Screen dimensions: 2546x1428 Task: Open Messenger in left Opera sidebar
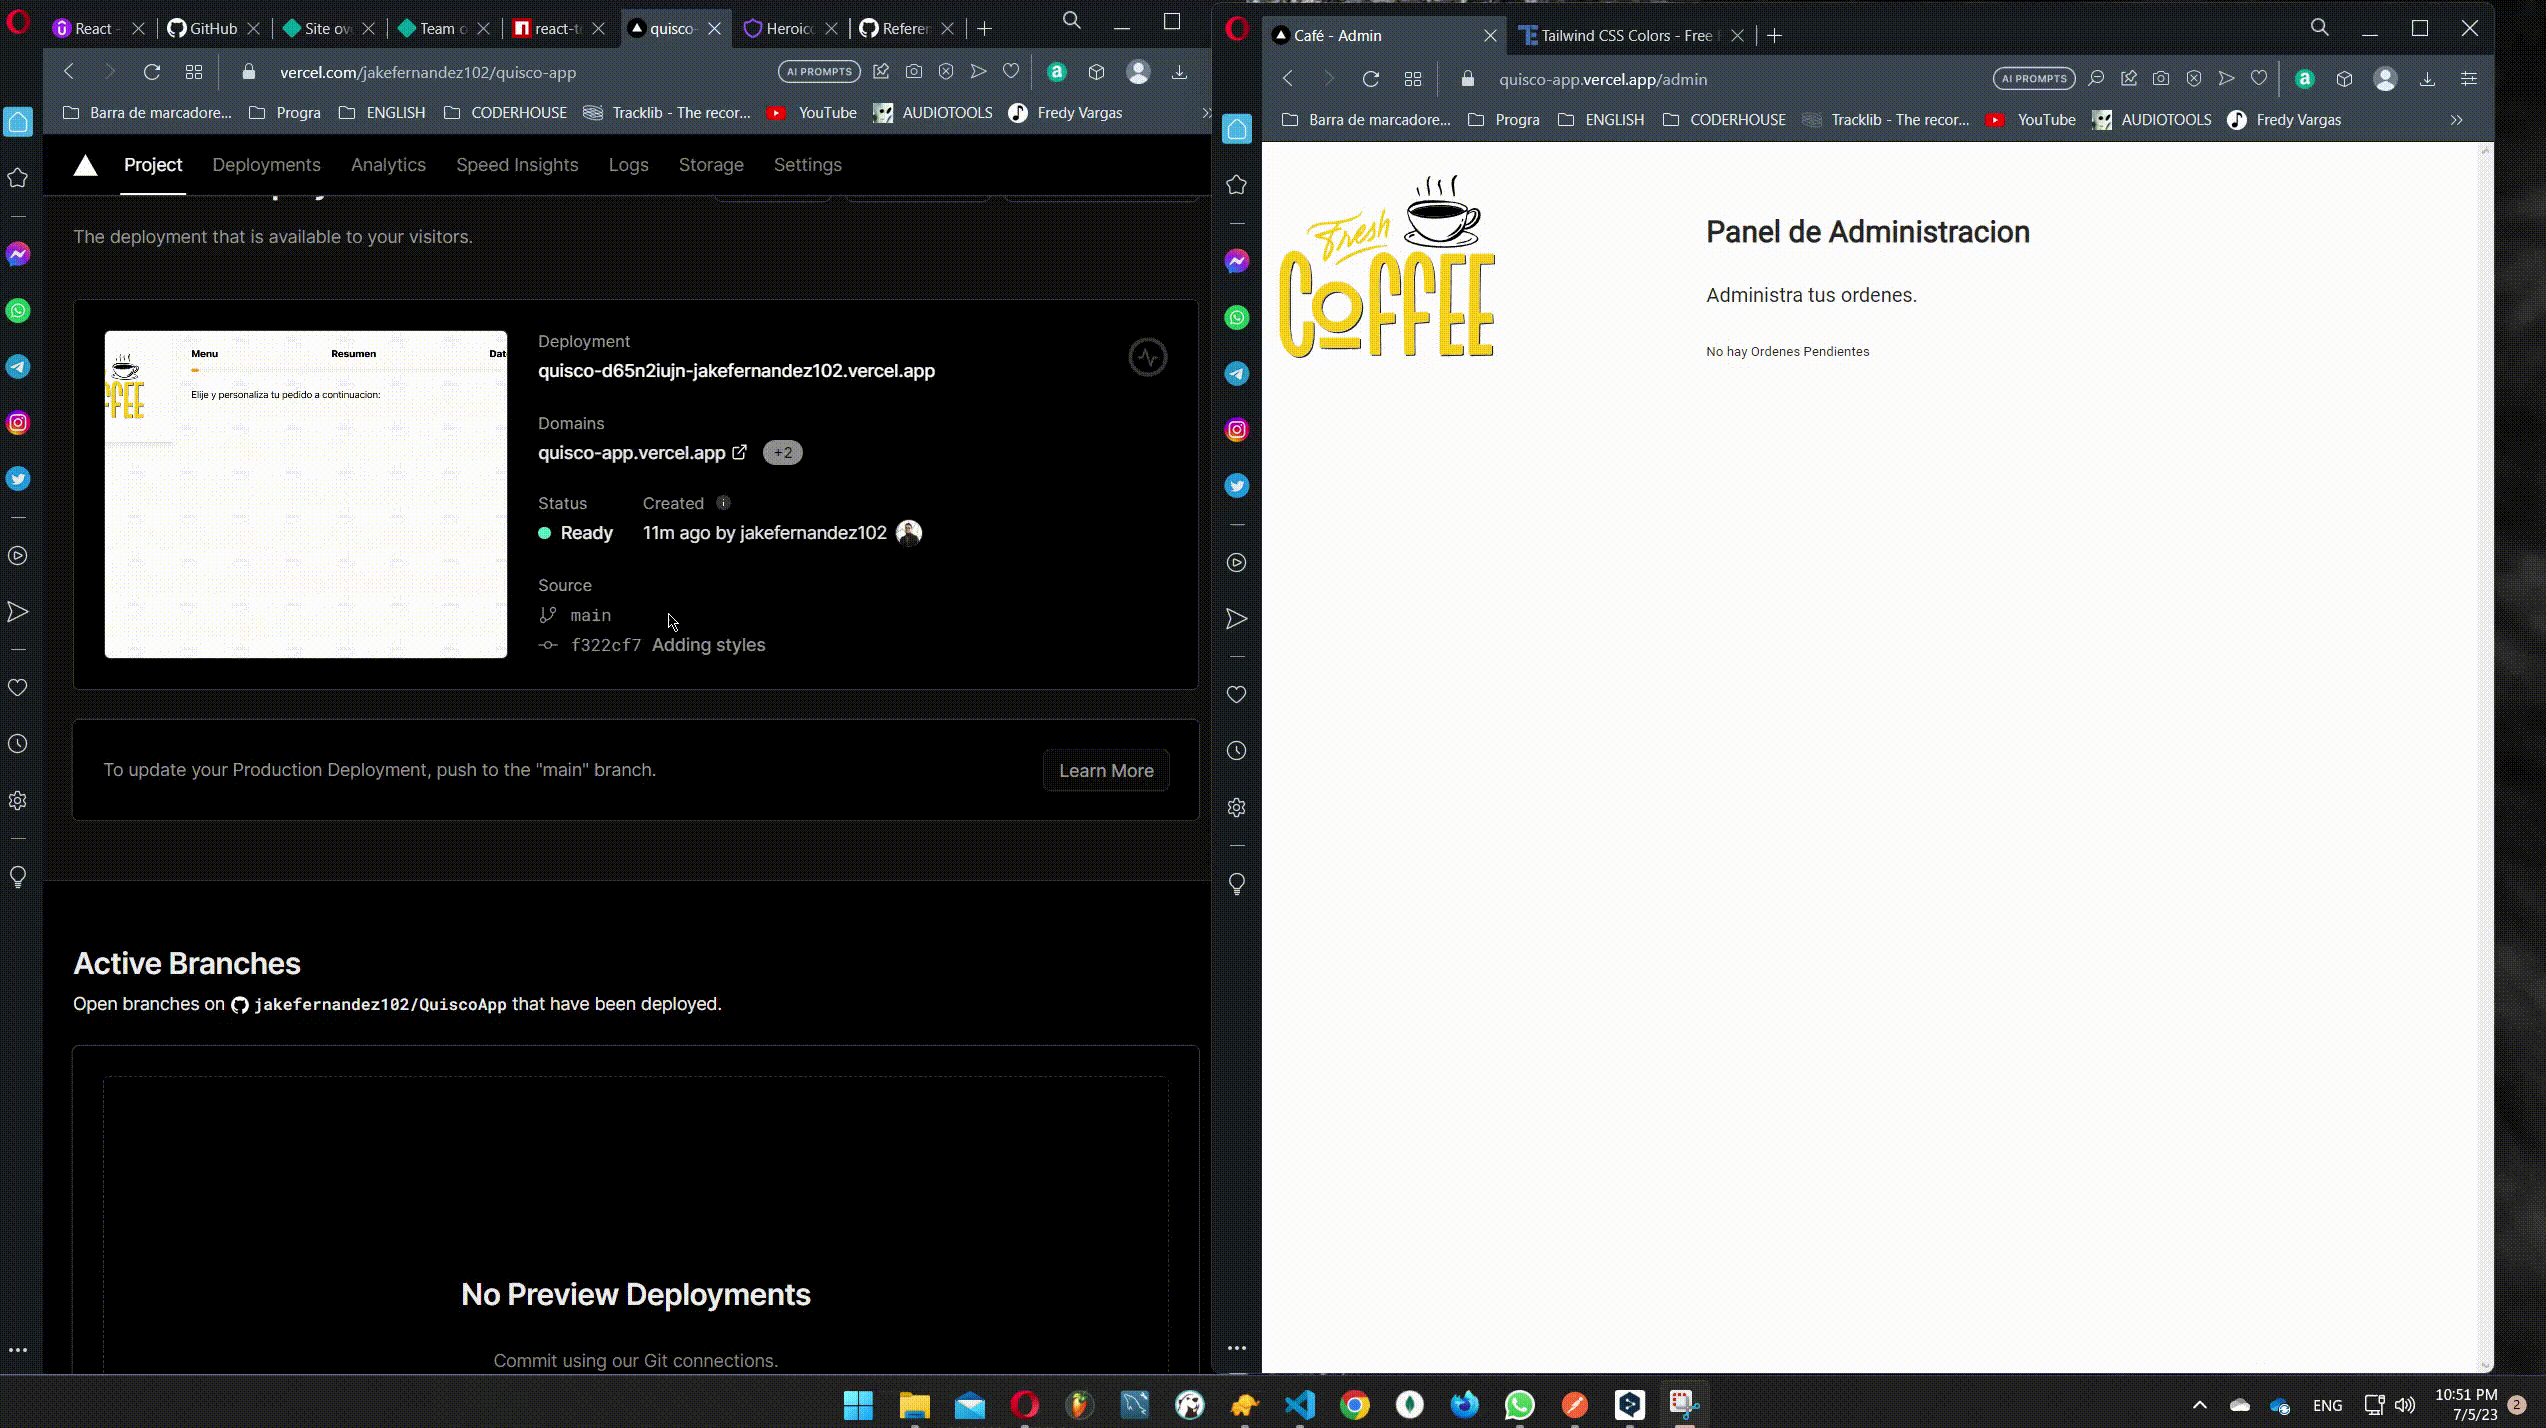click(18, 254)
